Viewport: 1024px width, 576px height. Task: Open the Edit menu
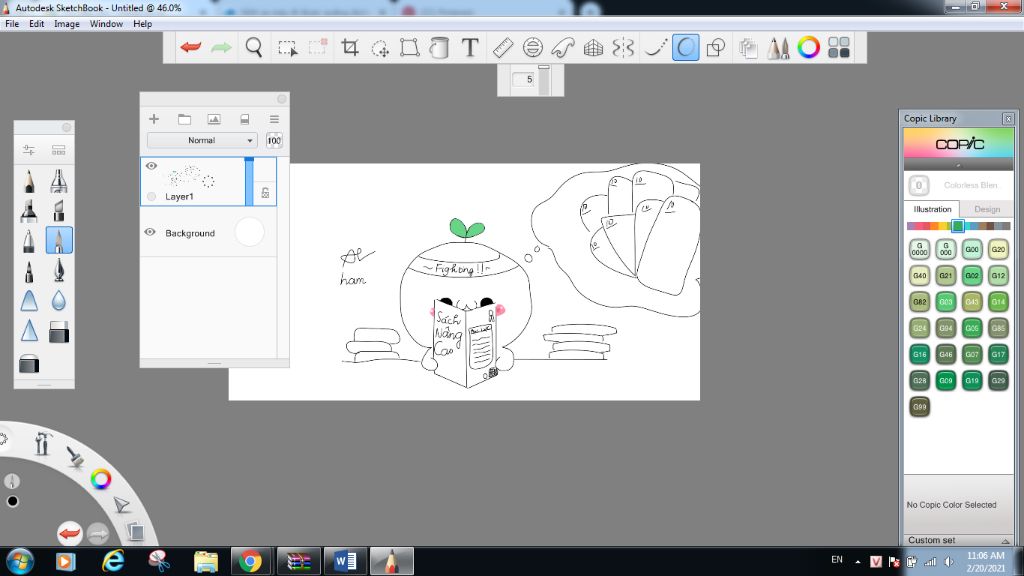(37, 24)
